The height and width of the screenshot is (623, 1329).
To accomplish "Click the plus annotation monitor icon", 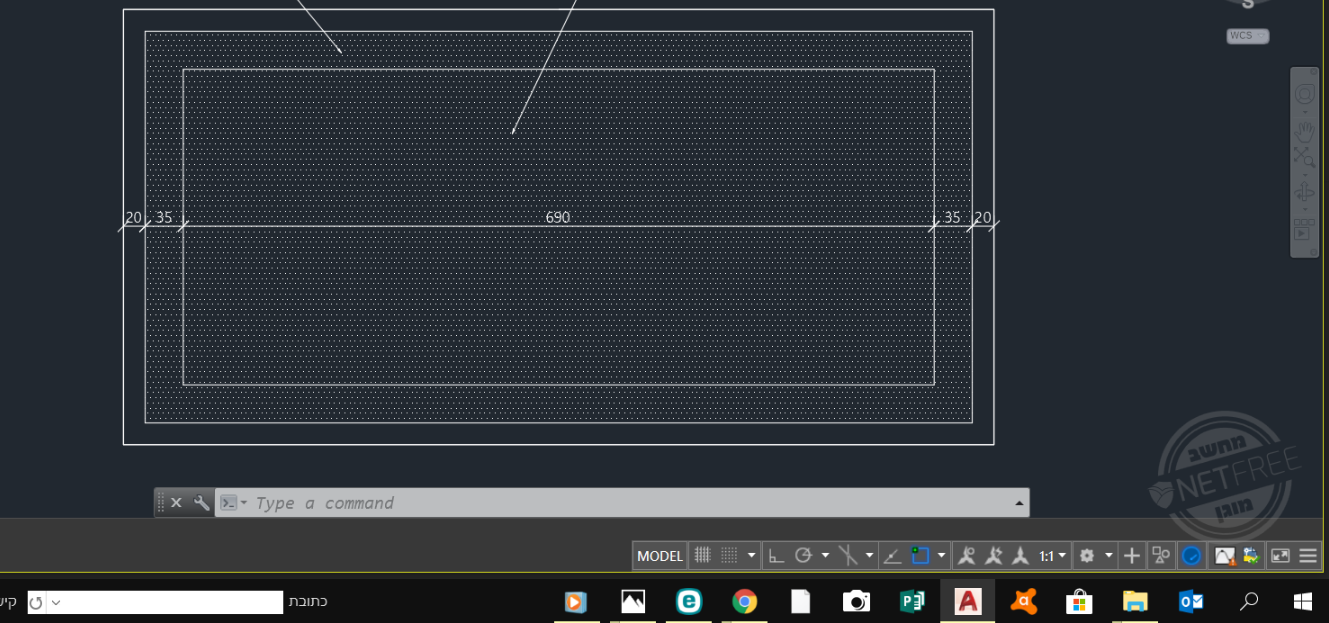I will (x=1132, y=556).
